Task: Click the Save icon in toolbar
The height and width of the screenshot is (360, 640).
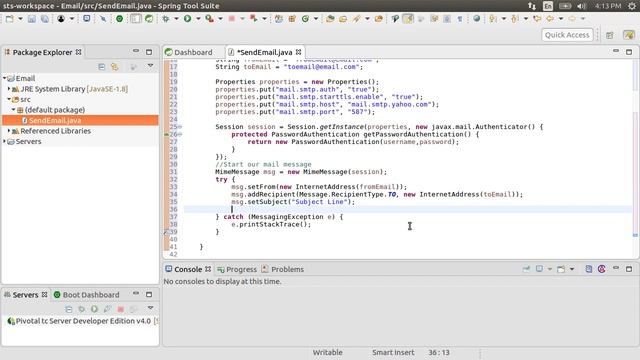Action: [31, 19]
